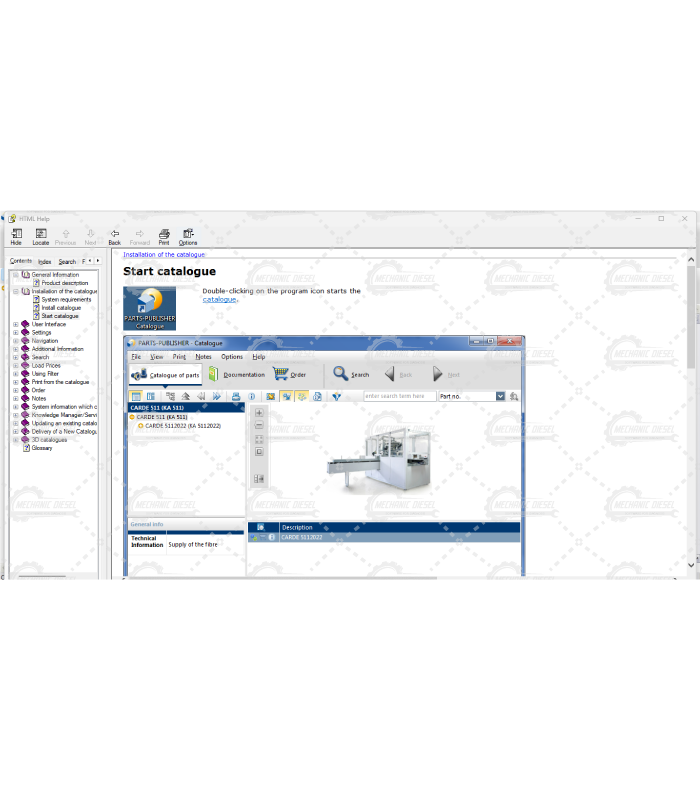
Task: Switch to the Index tab
Action: [x=45, y=261]
